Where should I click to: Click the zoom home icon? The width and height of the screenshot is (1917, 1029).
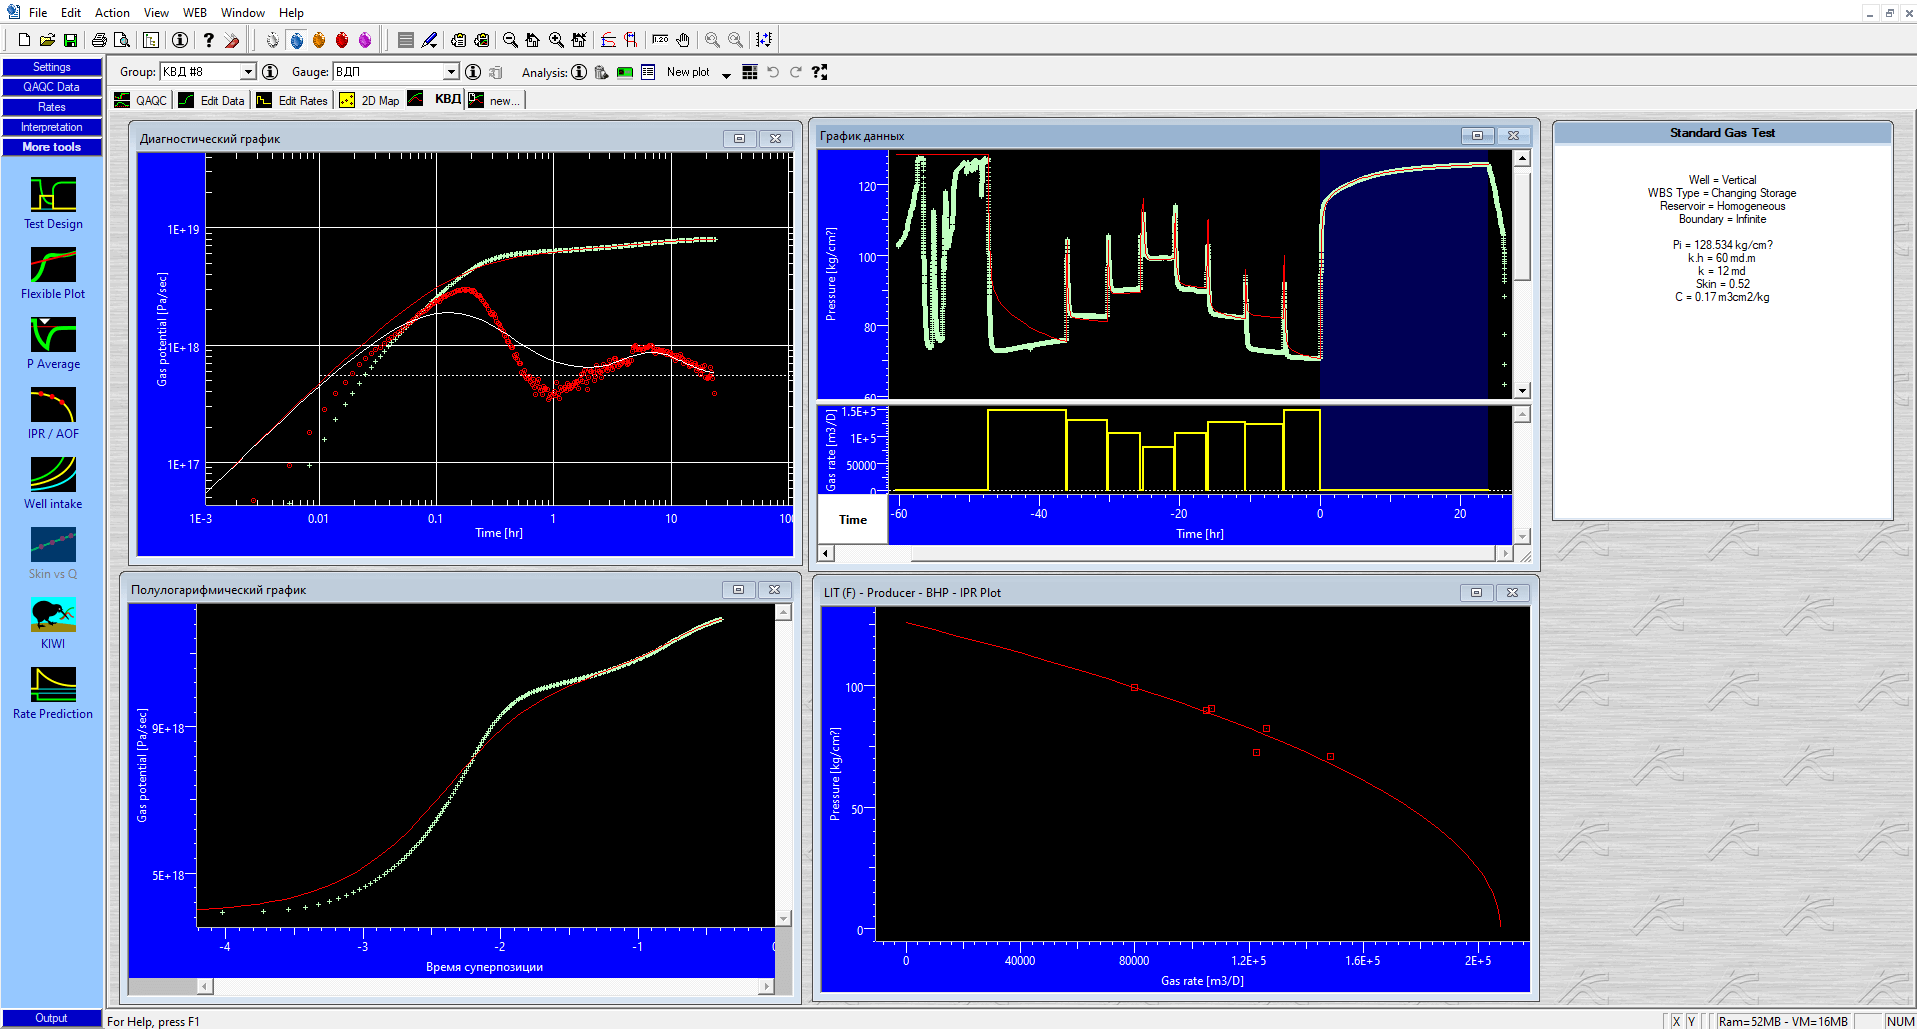(533, 40)
